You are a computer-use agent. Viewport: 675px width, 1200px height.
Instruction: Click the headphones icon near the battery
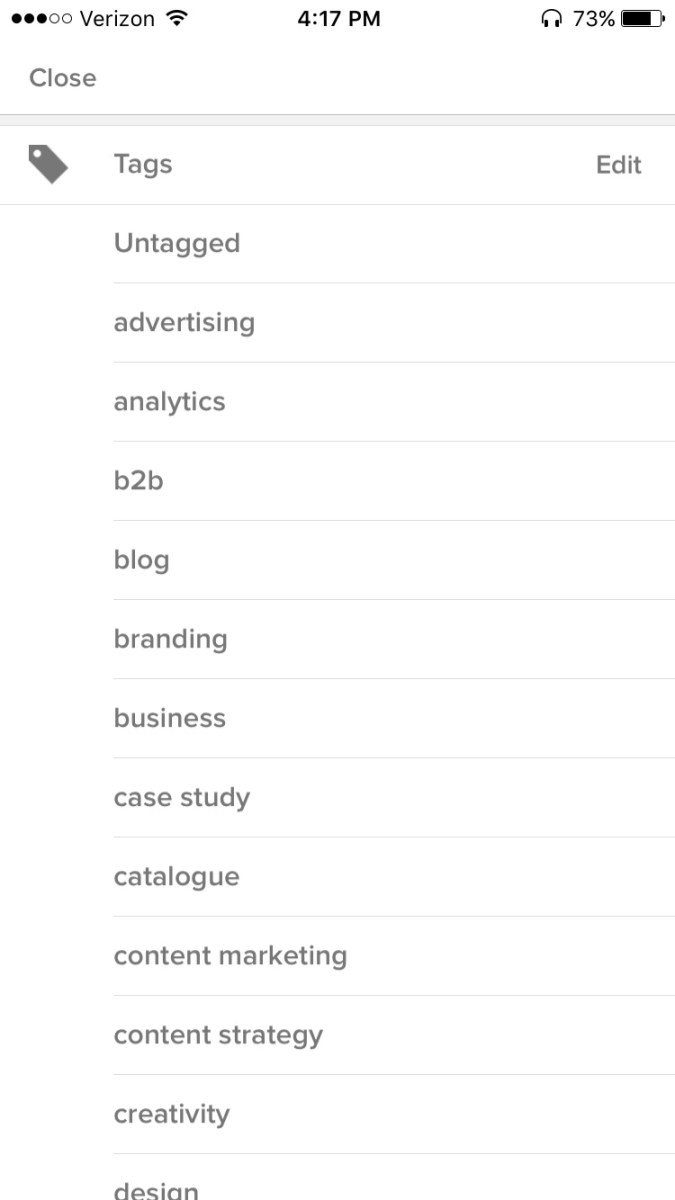point(551,17)
